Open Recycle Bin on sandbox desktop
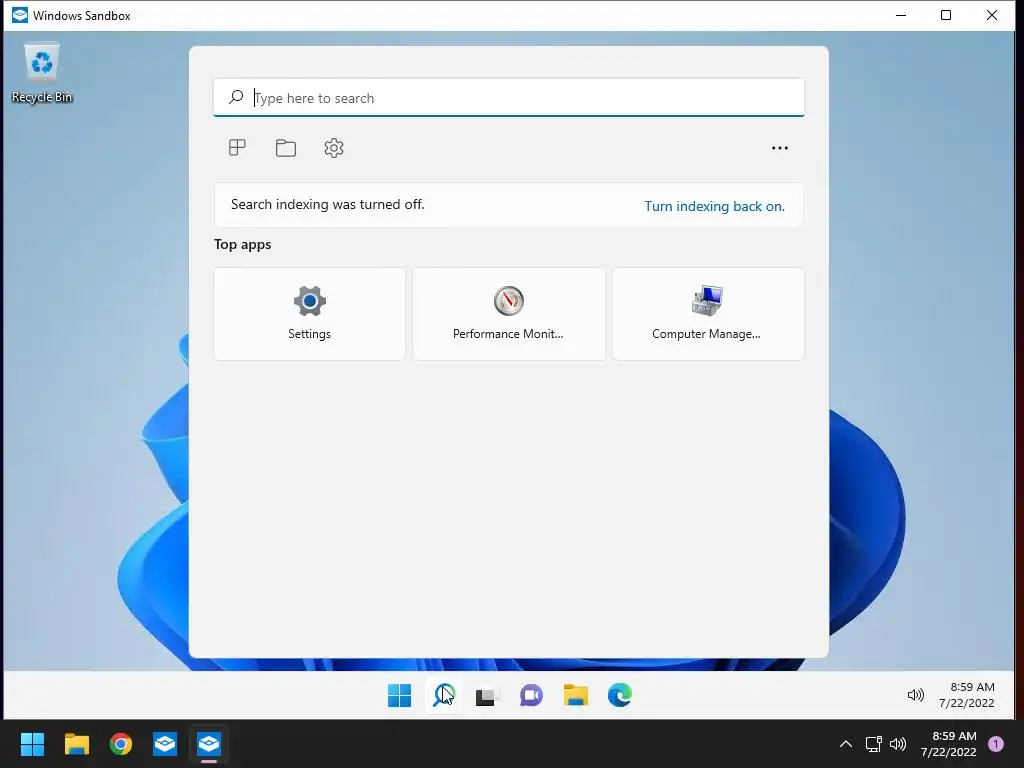The width and height of the screenshot is (1024, 768). point(42,73)
